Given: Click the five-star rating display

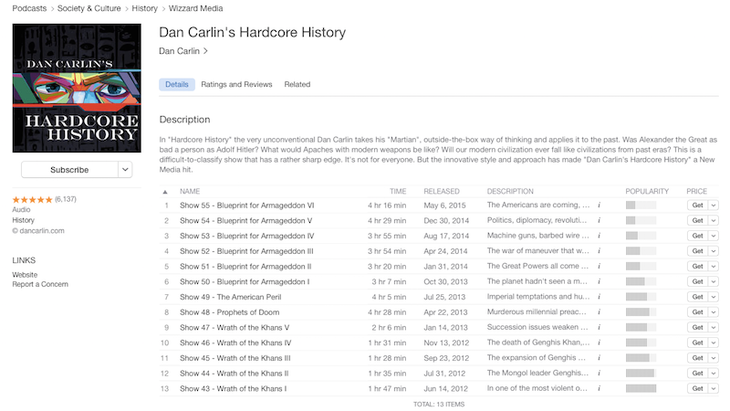Looking at the screenshot, I should pyautogui.click(x=33, y=200).
